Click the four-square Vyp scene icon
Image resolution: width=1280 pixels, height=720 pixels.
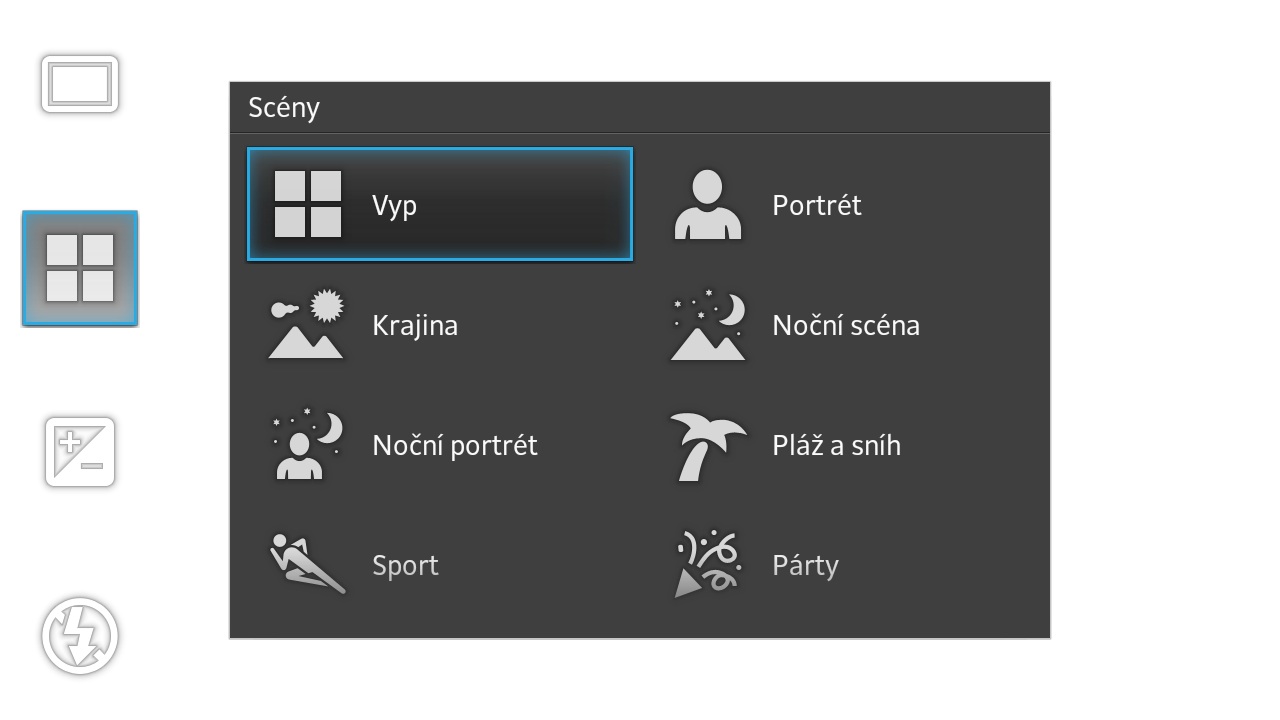(x=308, y=204)
